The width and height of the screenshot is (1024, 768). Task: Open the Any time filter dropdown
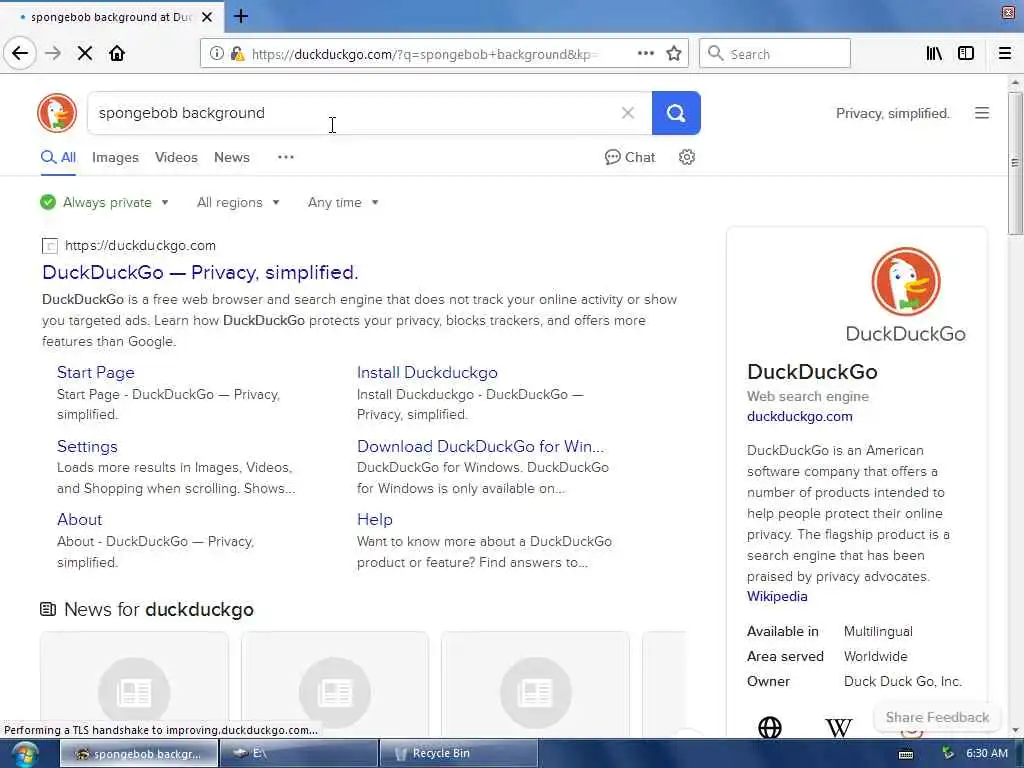[x=343, y=202]
